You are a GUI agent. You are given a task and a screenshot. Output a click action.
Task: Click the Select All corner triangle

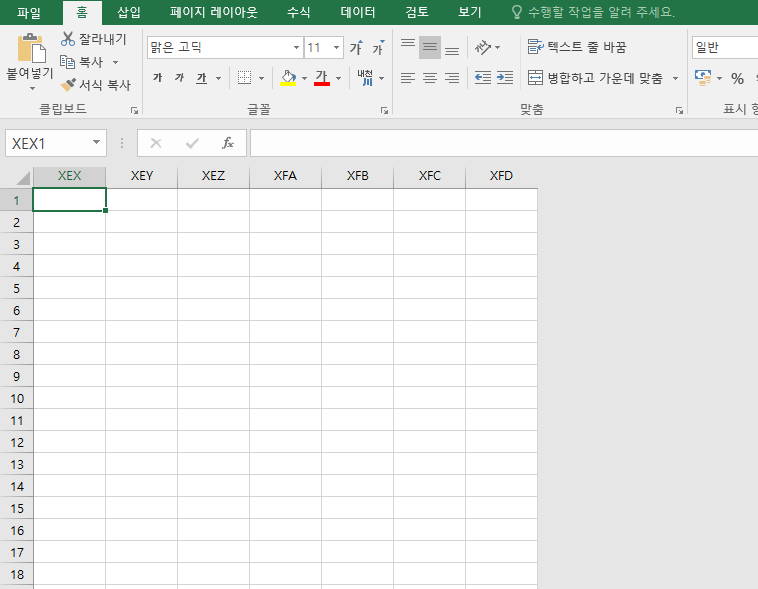pyautogui.click(x=23, y=178)
